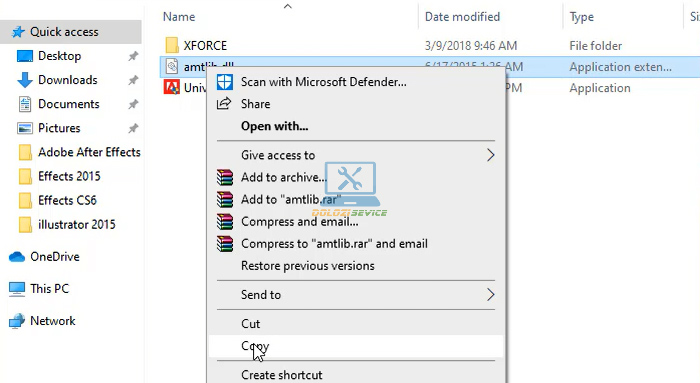Select Network label in navigation pane

pyautogui.click(x=53, y=321)
